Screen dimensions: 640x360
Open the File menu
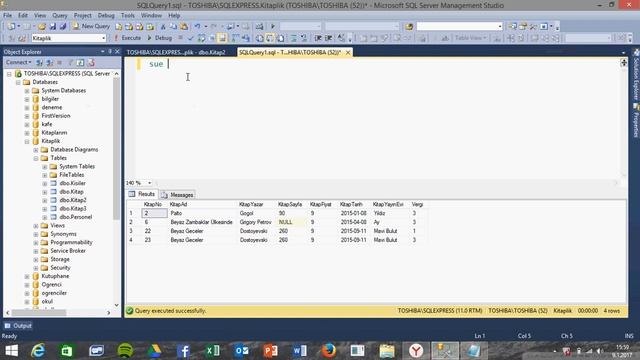(7, 16)
